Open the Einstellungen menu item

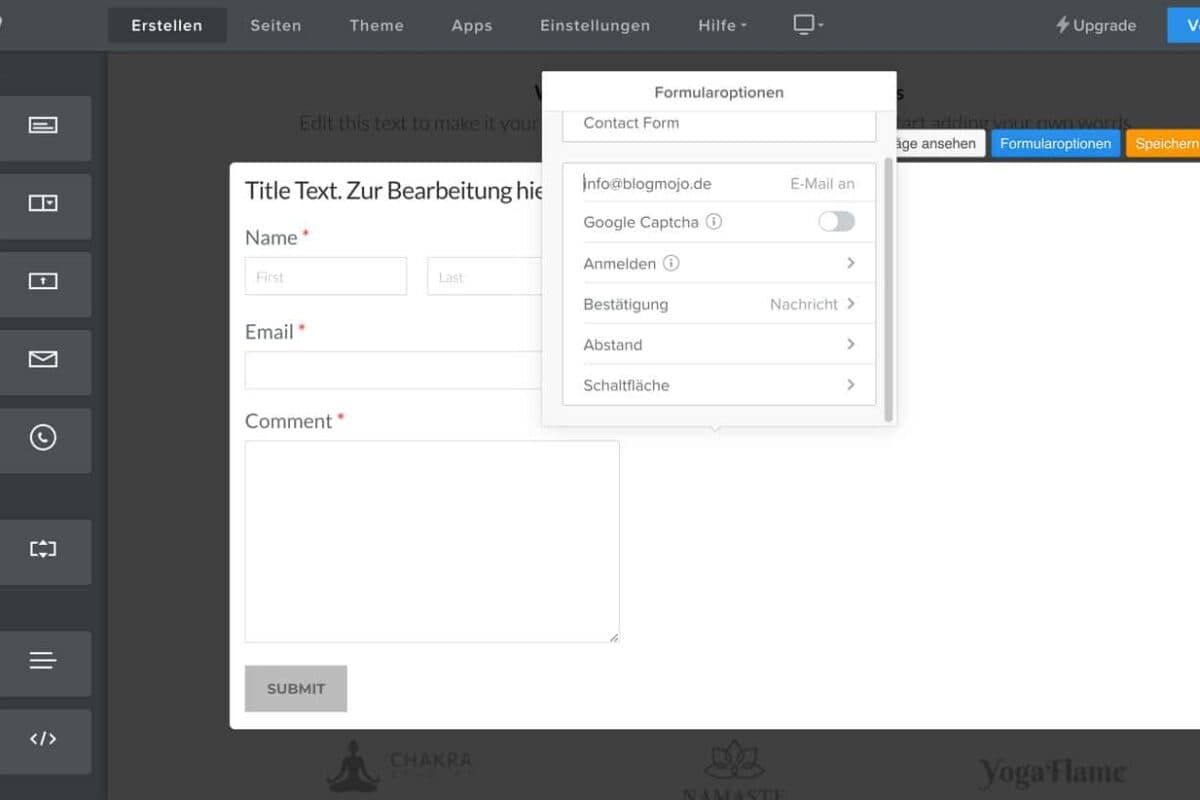595,25
